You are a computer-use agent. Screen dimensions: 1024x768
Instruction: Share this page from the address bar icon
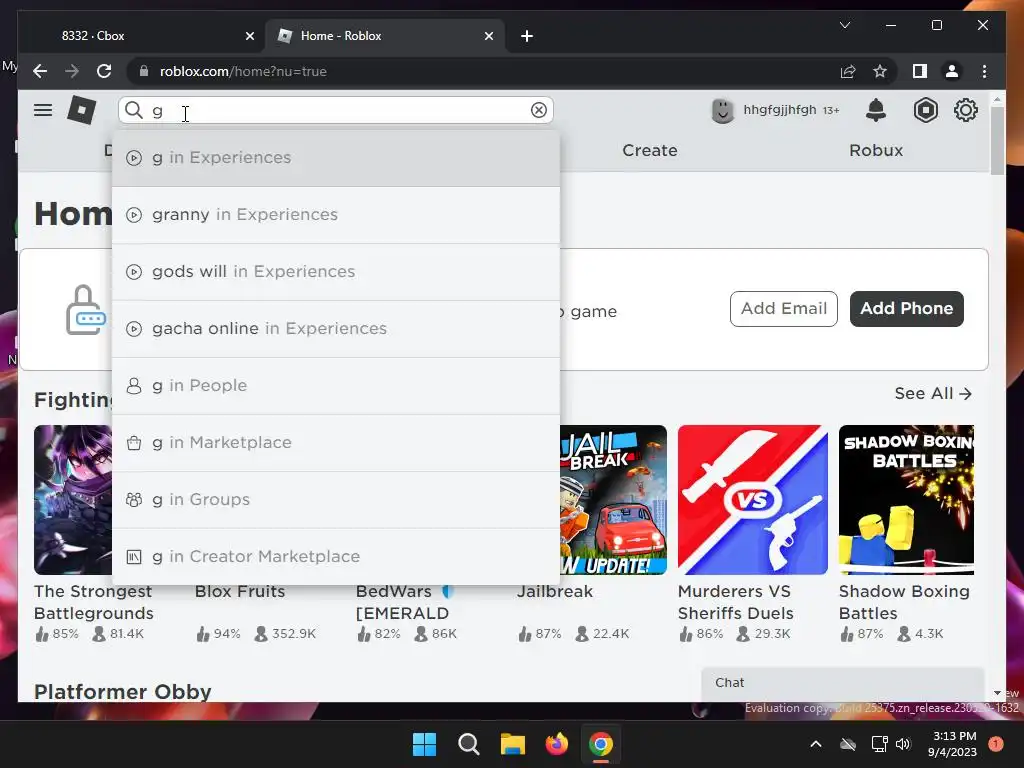(848, 71)
